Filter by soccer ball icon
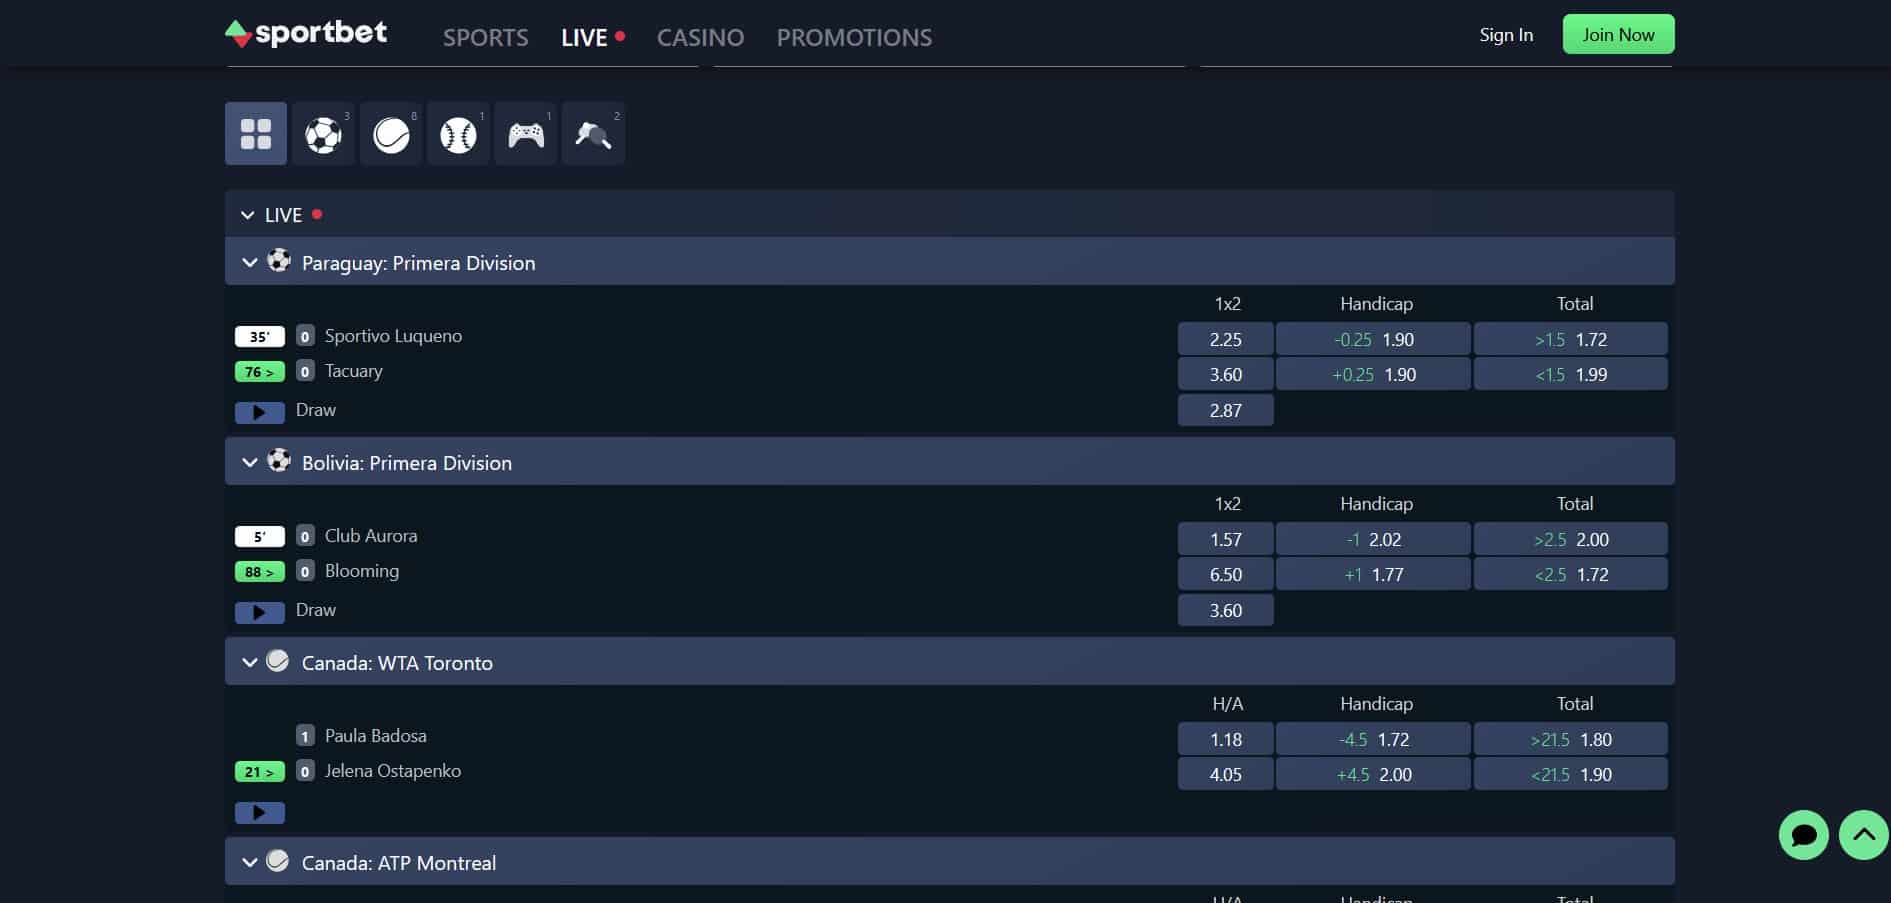 click(323, 133)
